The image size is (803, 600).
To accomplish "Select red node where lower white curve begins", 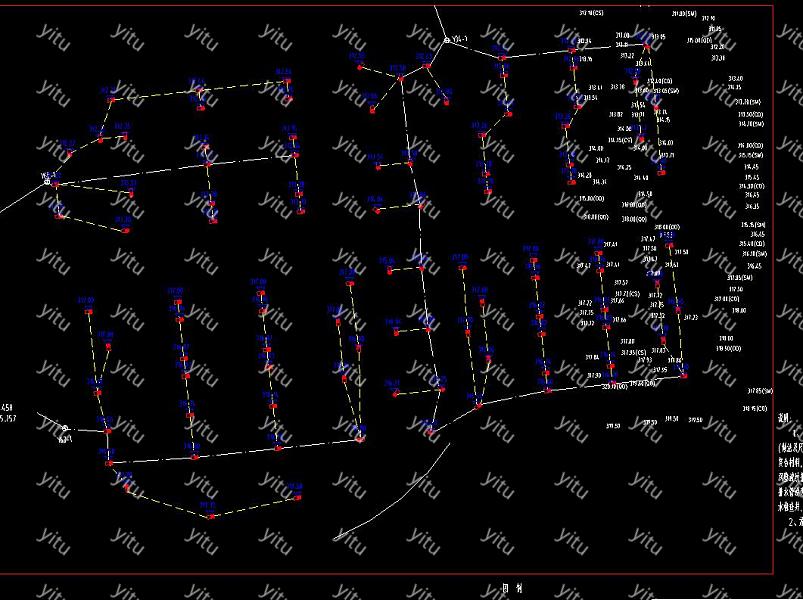I will click(433, 431).
